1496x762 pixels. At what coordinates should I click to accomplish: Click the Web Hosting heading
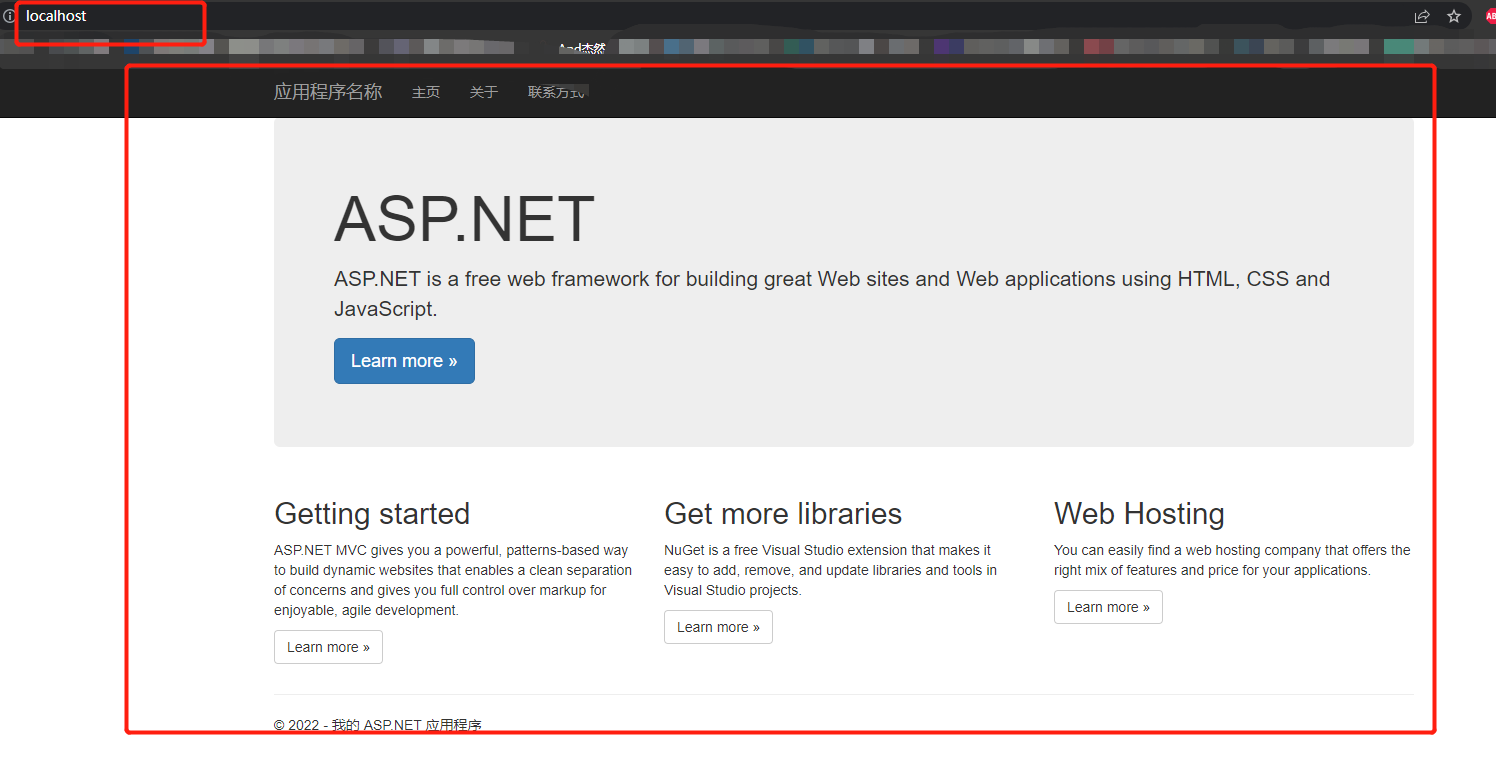1139,514
